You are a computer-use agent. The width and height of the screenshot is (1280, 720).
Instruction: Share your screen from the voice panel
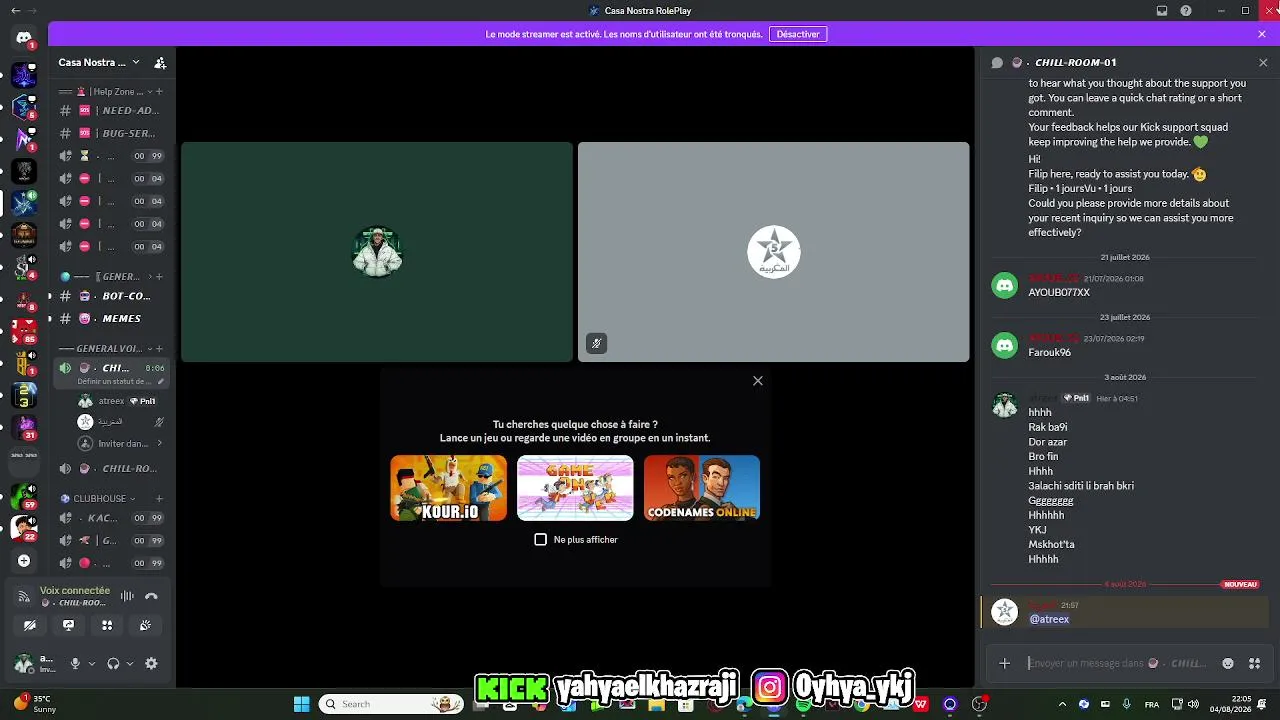tap(68, 625)
